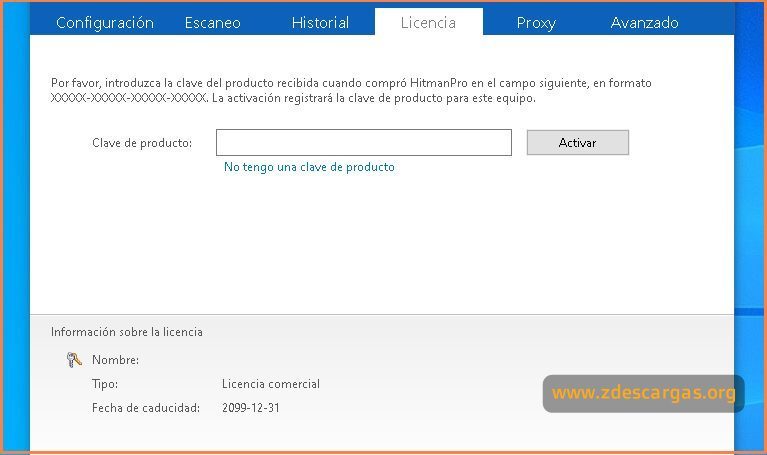Click the 'Información sobre la licencia' heading

point(127,332)
